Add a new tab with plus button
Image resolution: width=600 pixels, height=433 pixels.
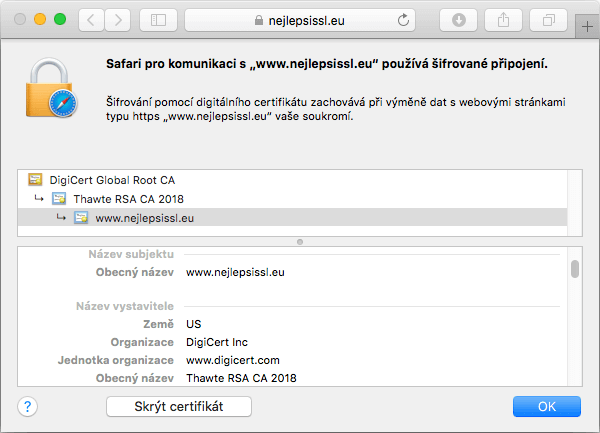pyautogui.click(x=587, y=27)
